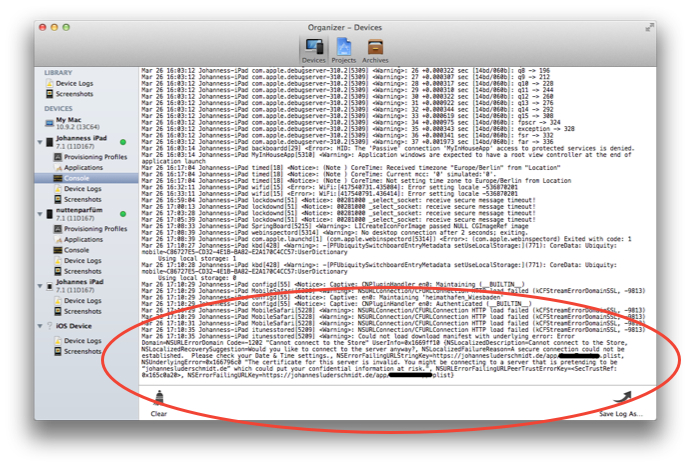This screenshot has width=691, height=467.
Task: Click the 'Captive: en0: Maintaining heimathafen_Wiesbaden' line
Action: click(321, 297)
